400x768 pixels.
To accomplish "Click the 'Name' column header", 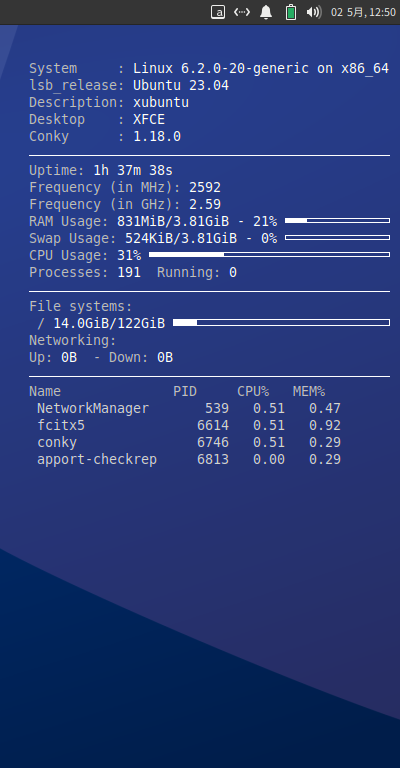I will [45, 391].
